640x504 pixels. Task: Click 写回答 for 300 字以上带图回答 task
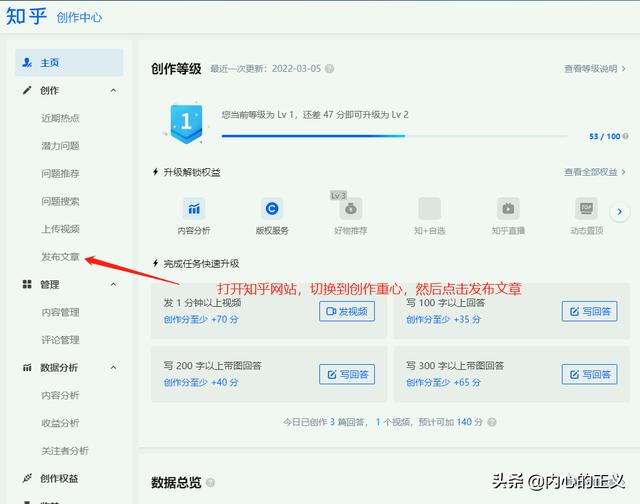coord(589,374)
